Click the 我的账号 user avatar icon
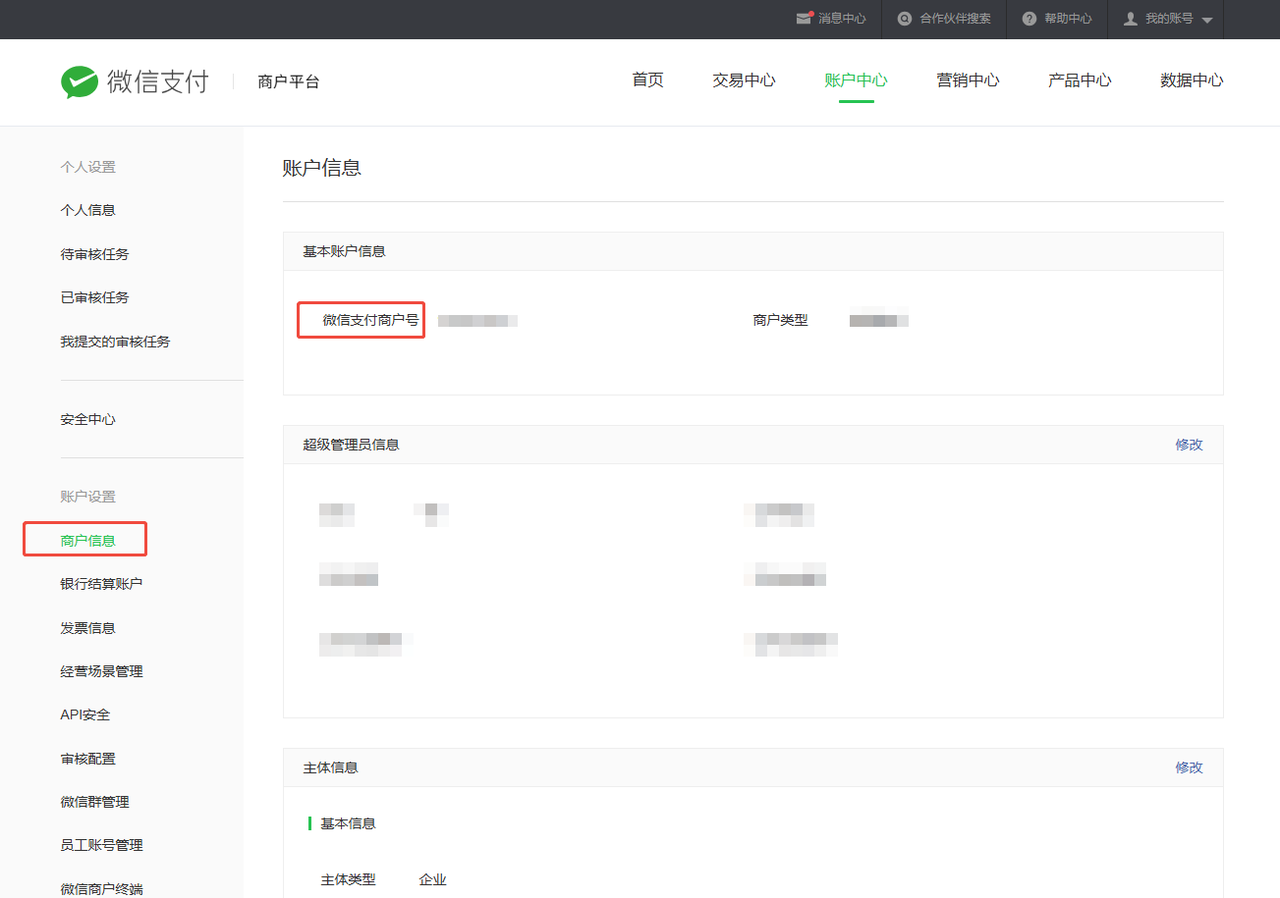The image size is (1280, 898). (1131, 19)
